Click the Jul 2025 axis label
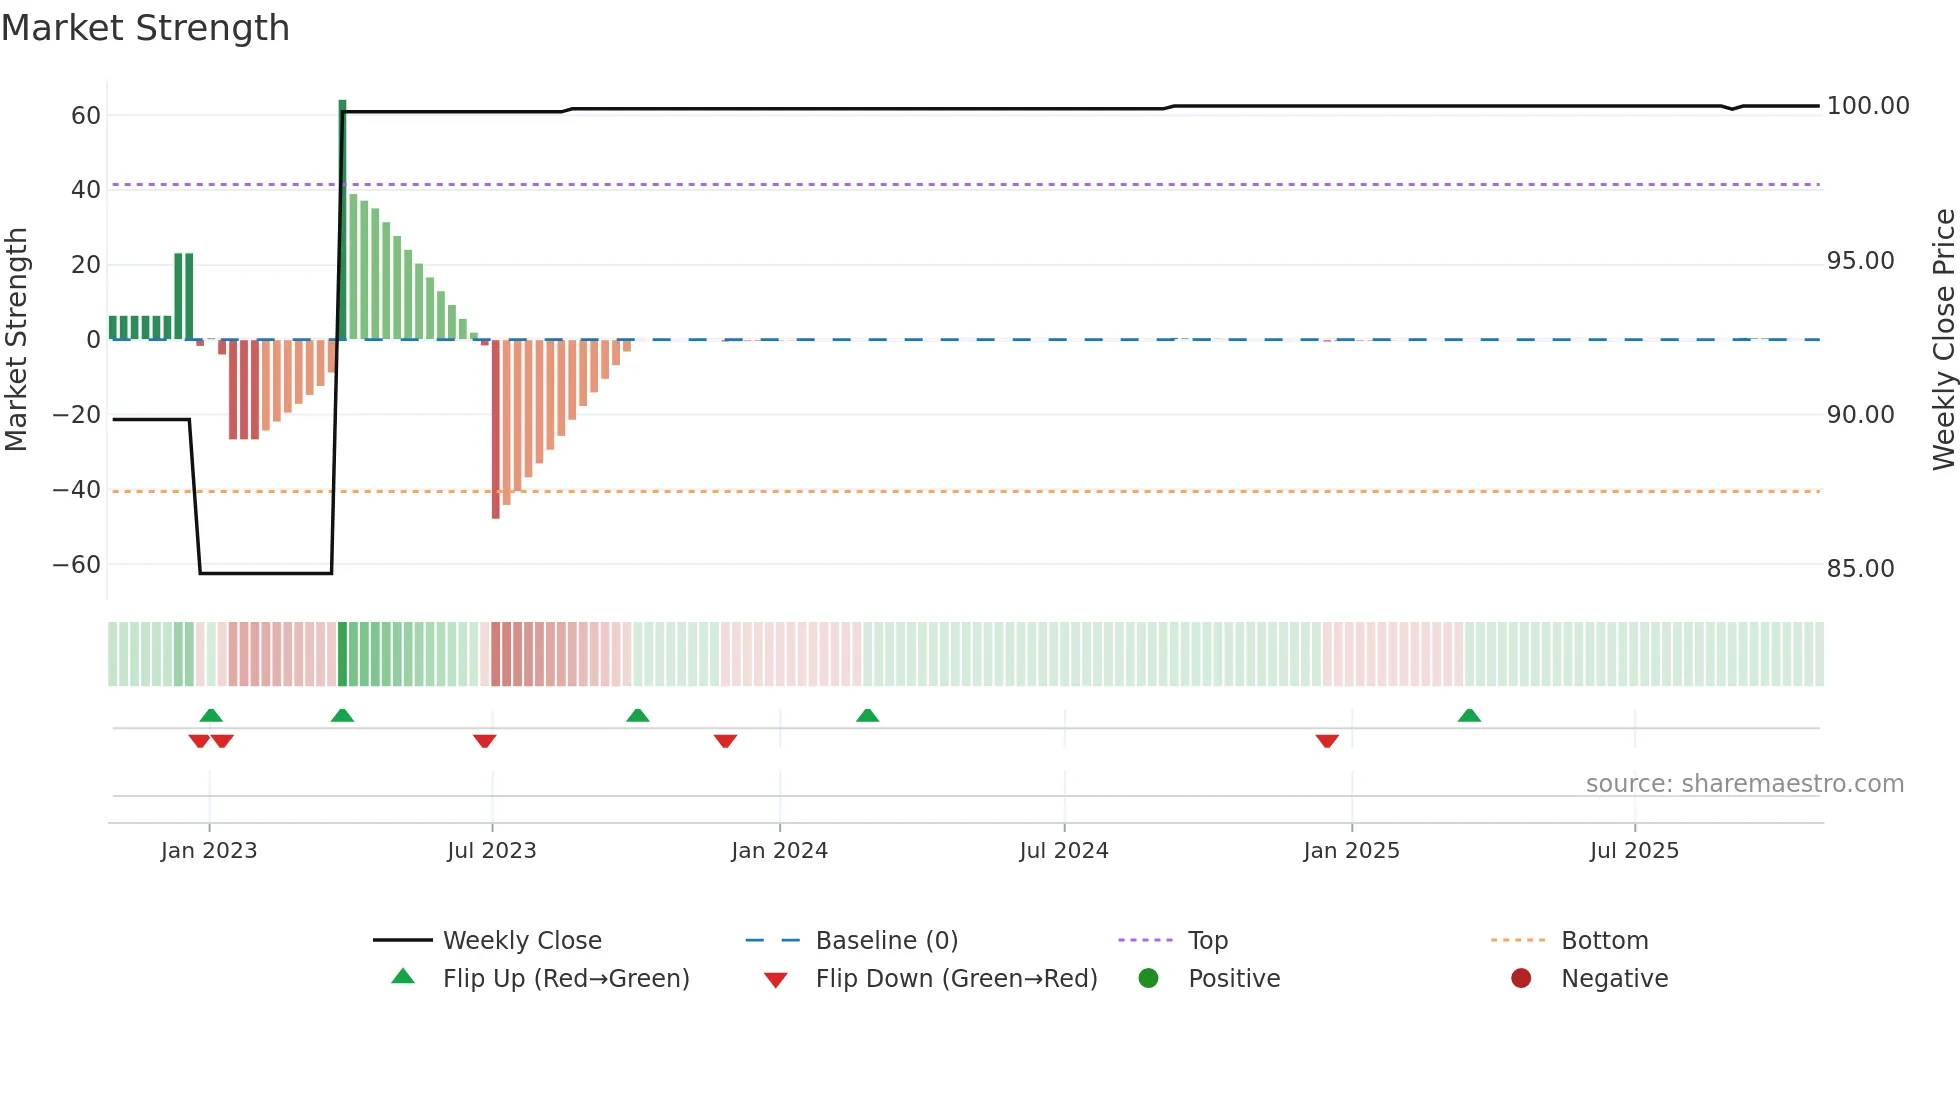This screenshot has width=1960, height=1102. (1635, 851)
